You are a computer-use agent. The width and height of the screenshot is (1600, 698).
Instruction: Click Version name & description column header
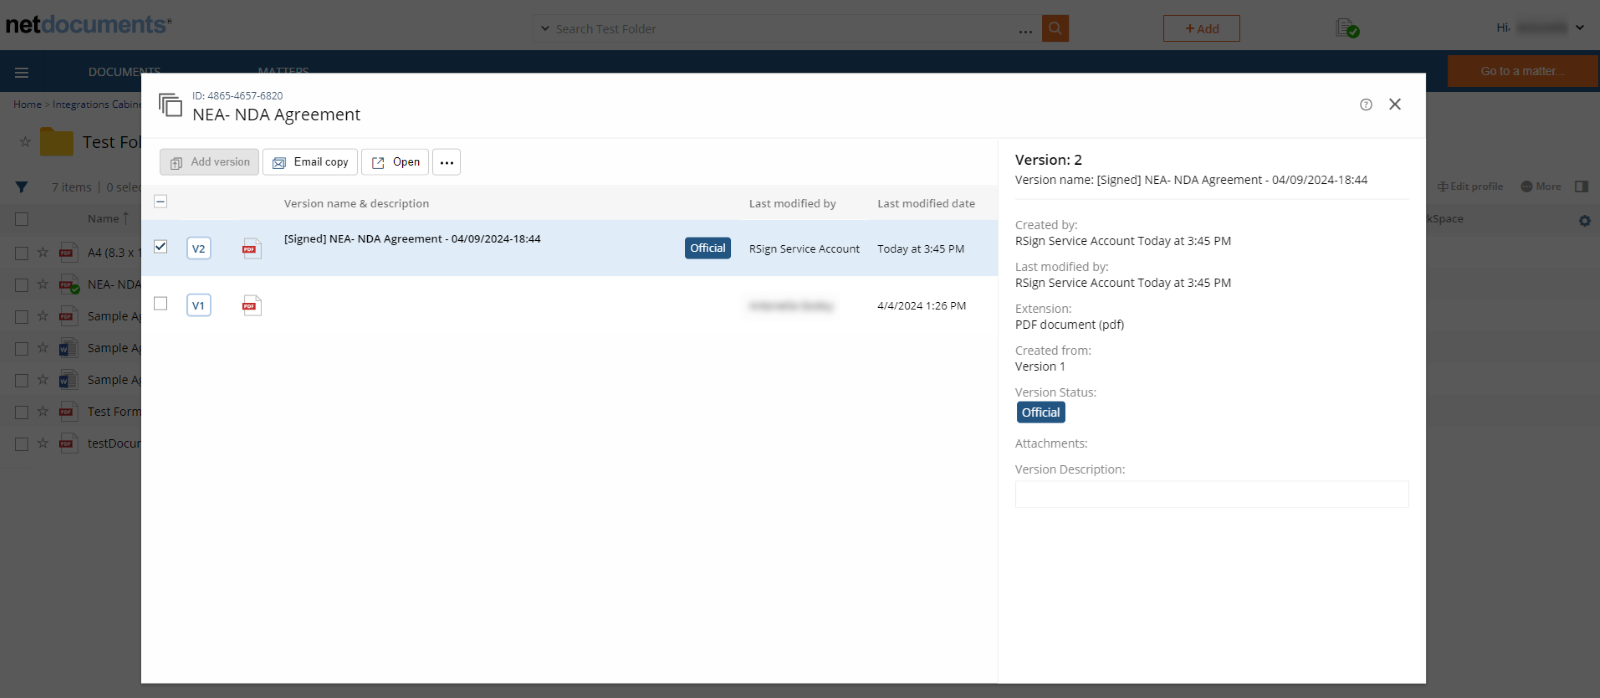[356, 203]
